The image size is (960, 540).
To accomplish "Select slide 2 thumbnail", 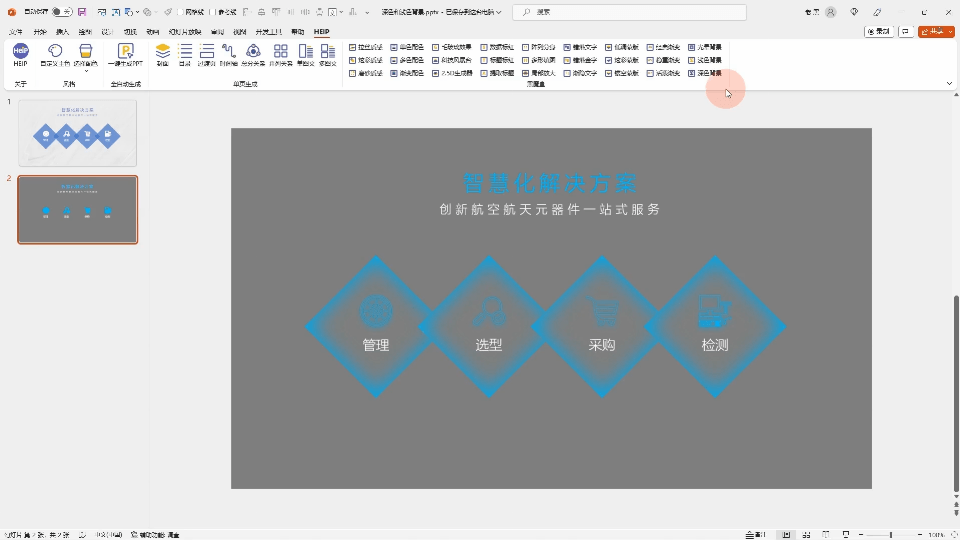I will (78, 209).
